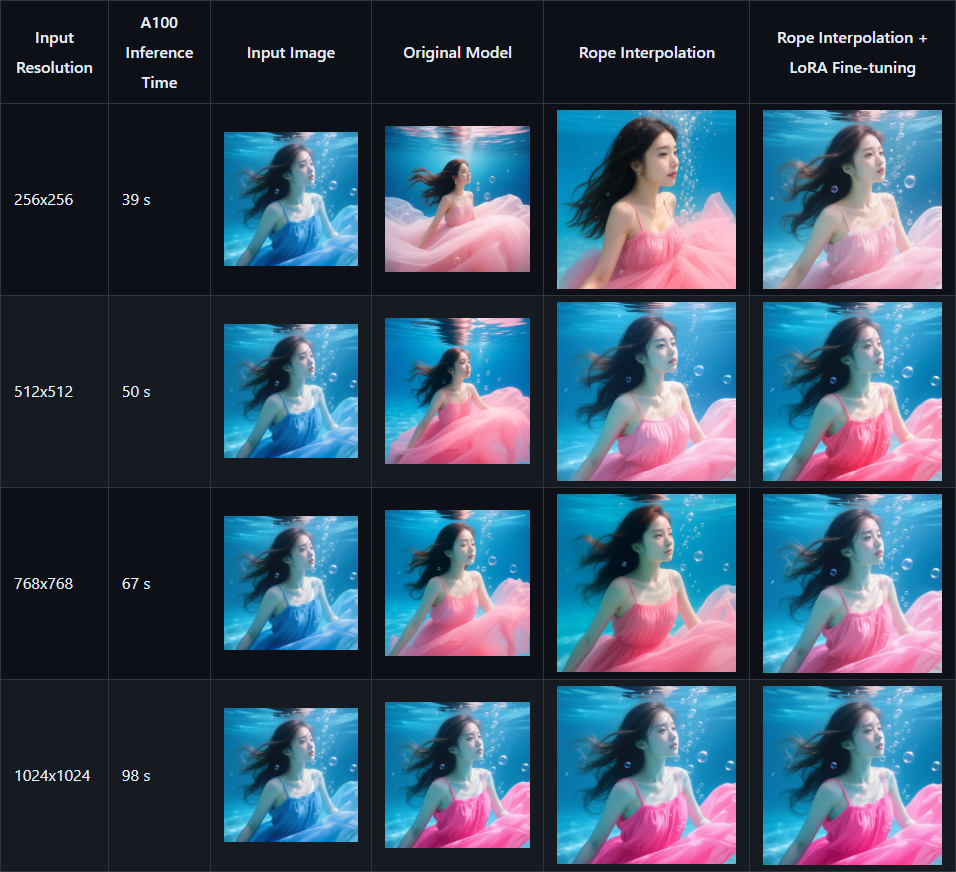This screenshot has height=872, width=956.
Task: Open the 1024x1024 row LoRA Fine-tuning image
Action: tap(852, 776)
